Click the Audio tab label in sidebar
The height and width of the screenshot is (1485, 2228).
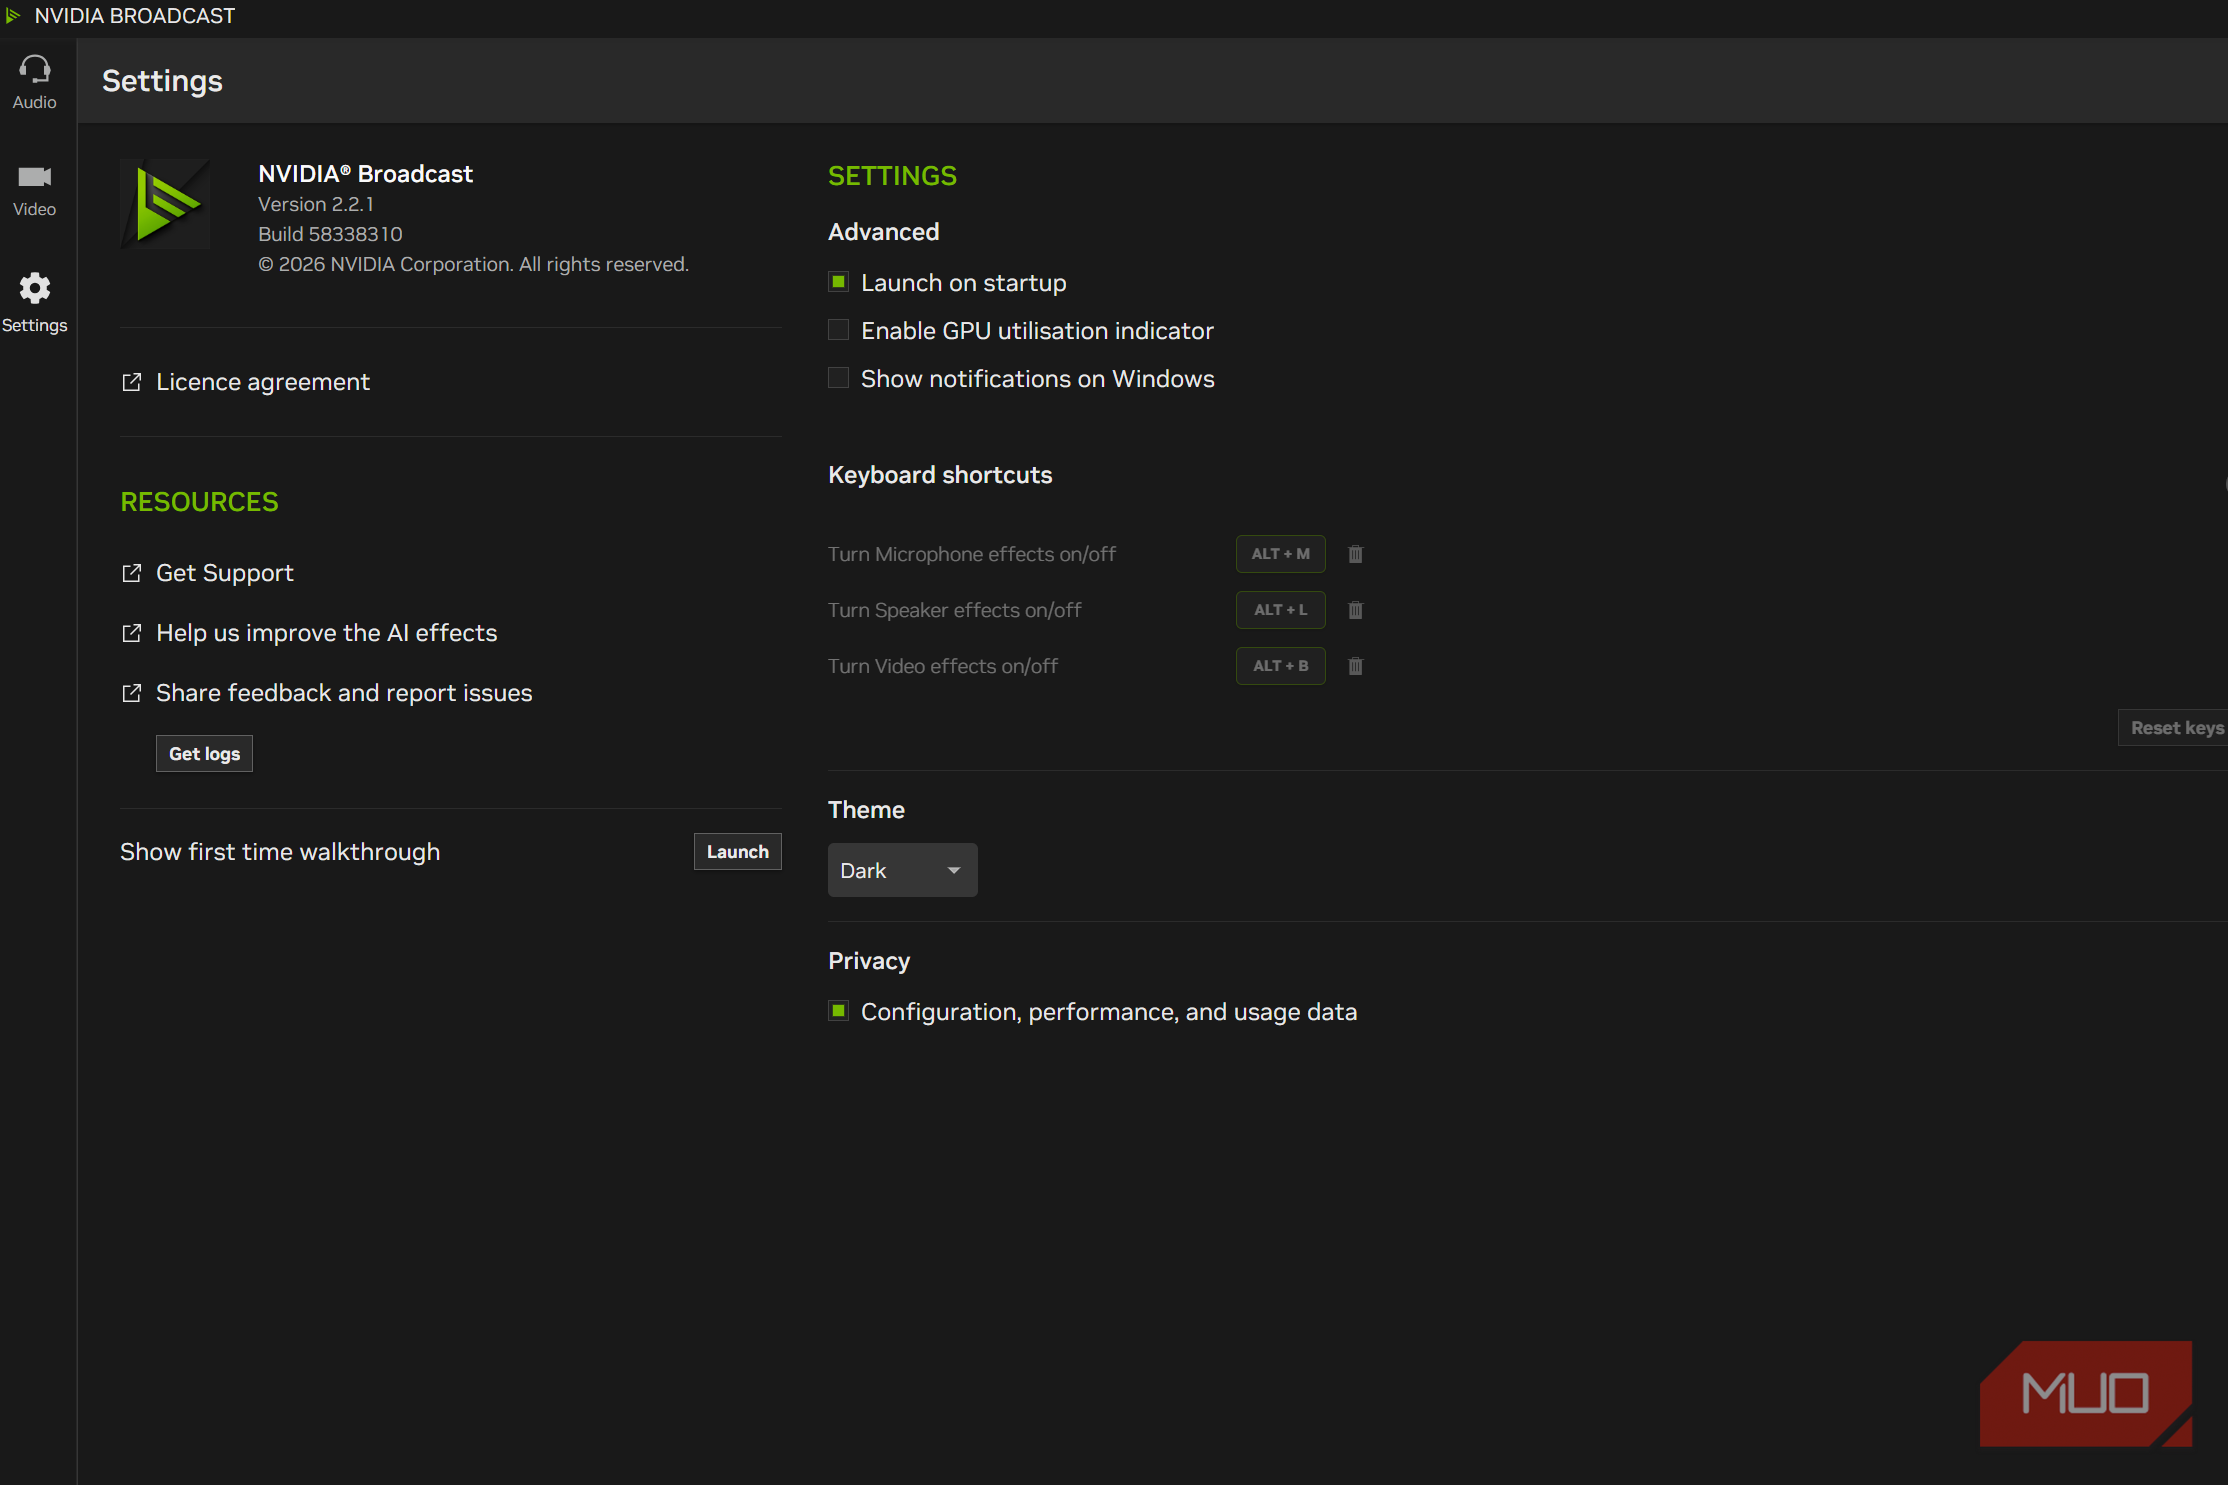35,102
